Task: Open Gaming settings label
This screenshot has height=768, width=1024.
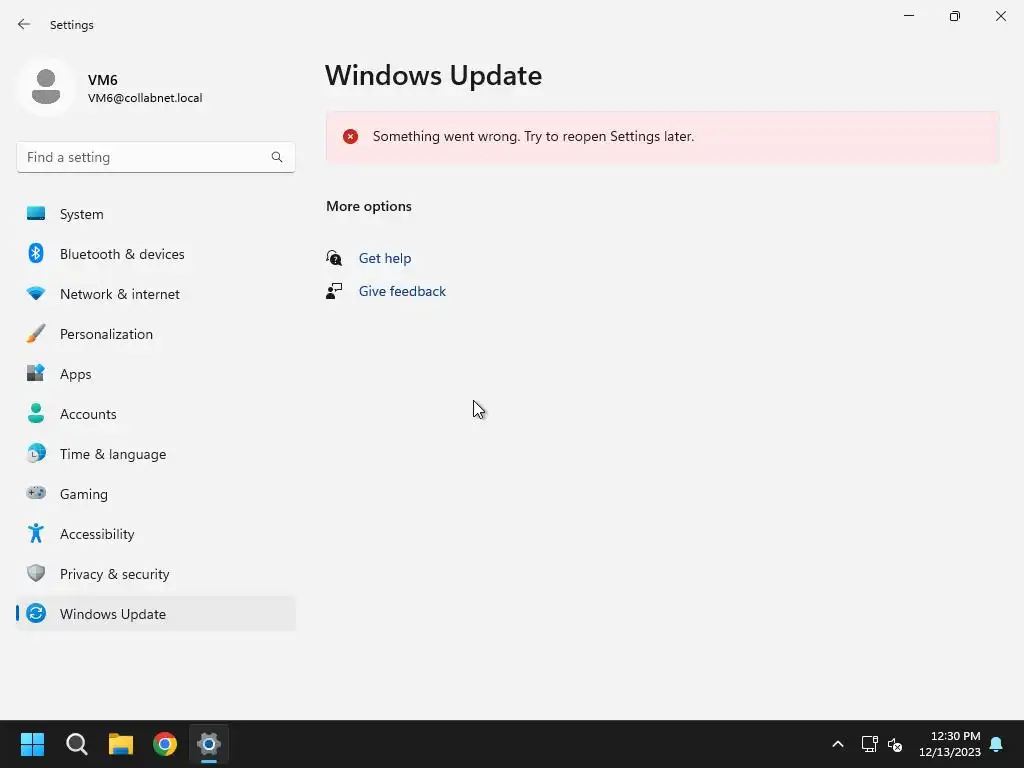Action: point(84,494)
